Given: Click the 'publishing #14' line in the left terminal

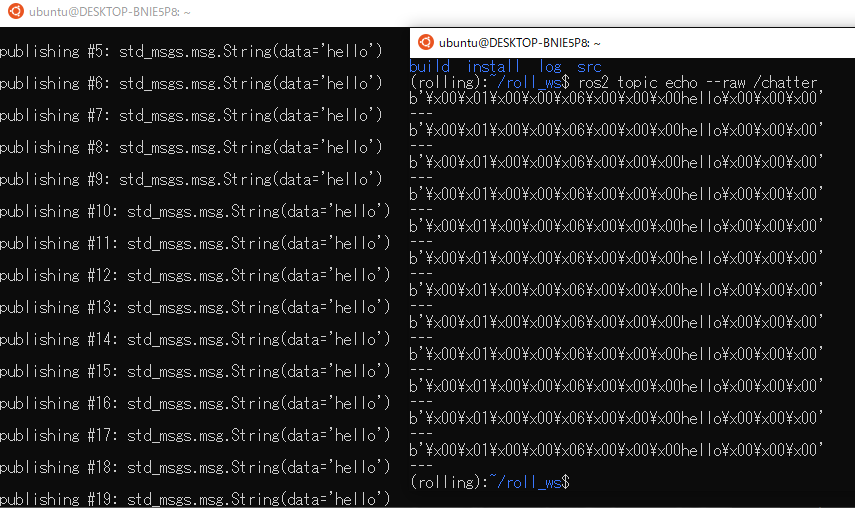Looking at the screenshot, I should (195, 340).
